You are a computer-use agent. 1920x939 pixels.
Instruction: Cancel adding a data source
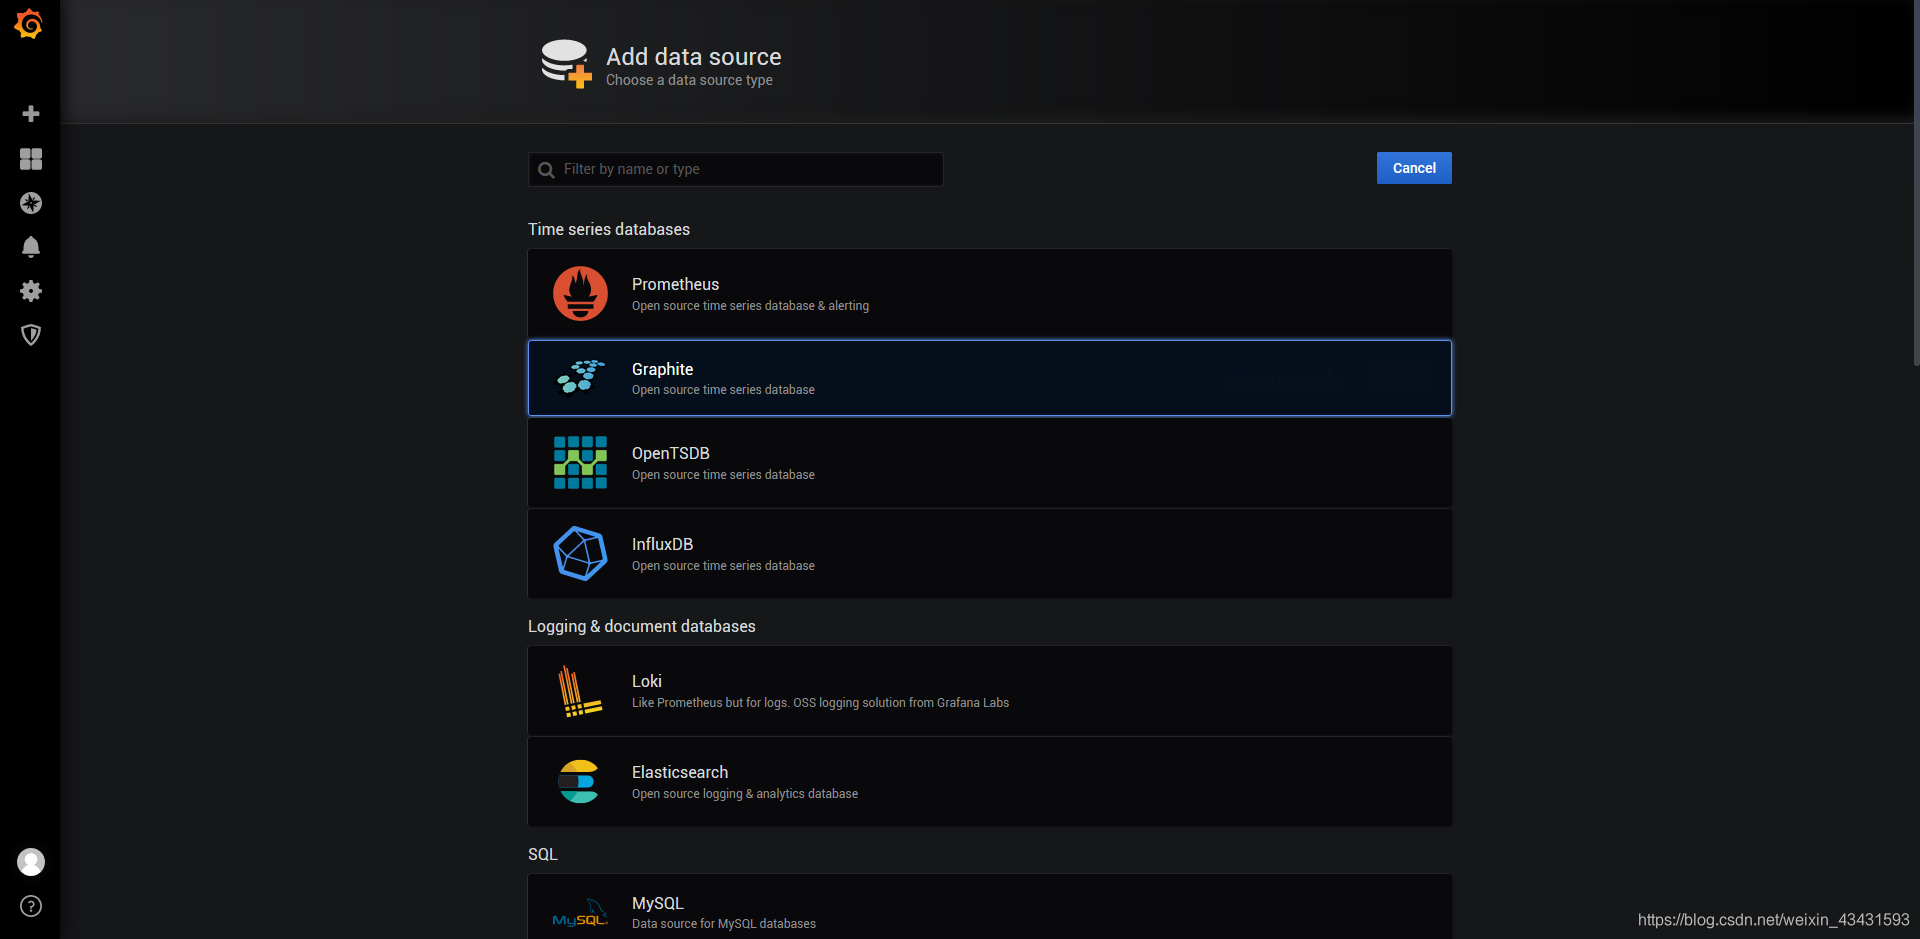point(1414,168)
